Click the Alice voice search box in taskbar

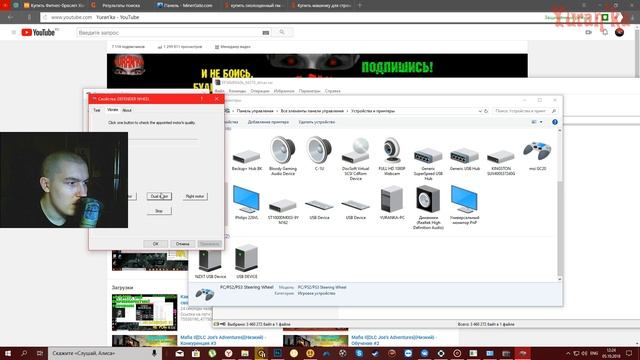104,353
